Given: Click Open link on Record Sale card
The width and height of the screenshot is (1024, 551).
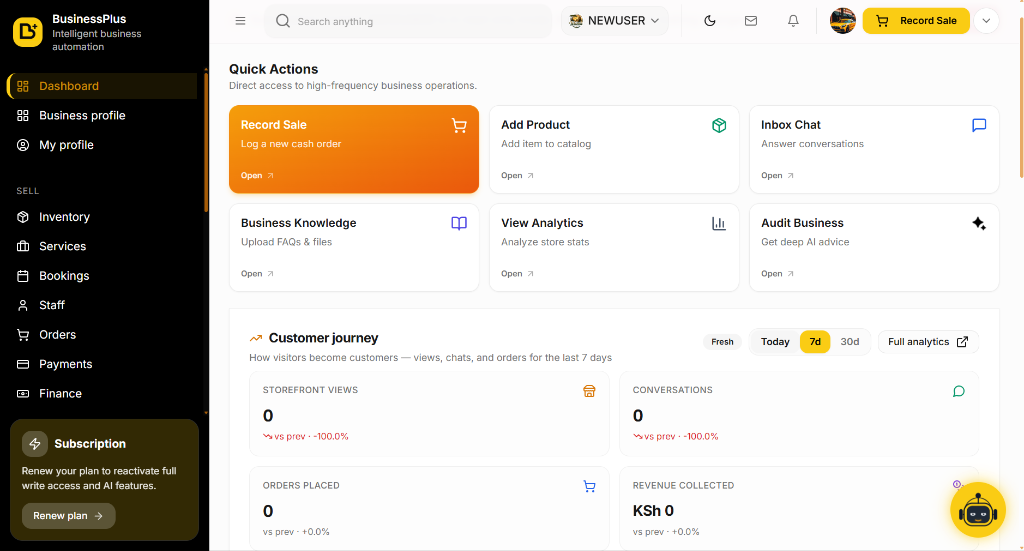Looking at the screenshot, I should 257,176.
